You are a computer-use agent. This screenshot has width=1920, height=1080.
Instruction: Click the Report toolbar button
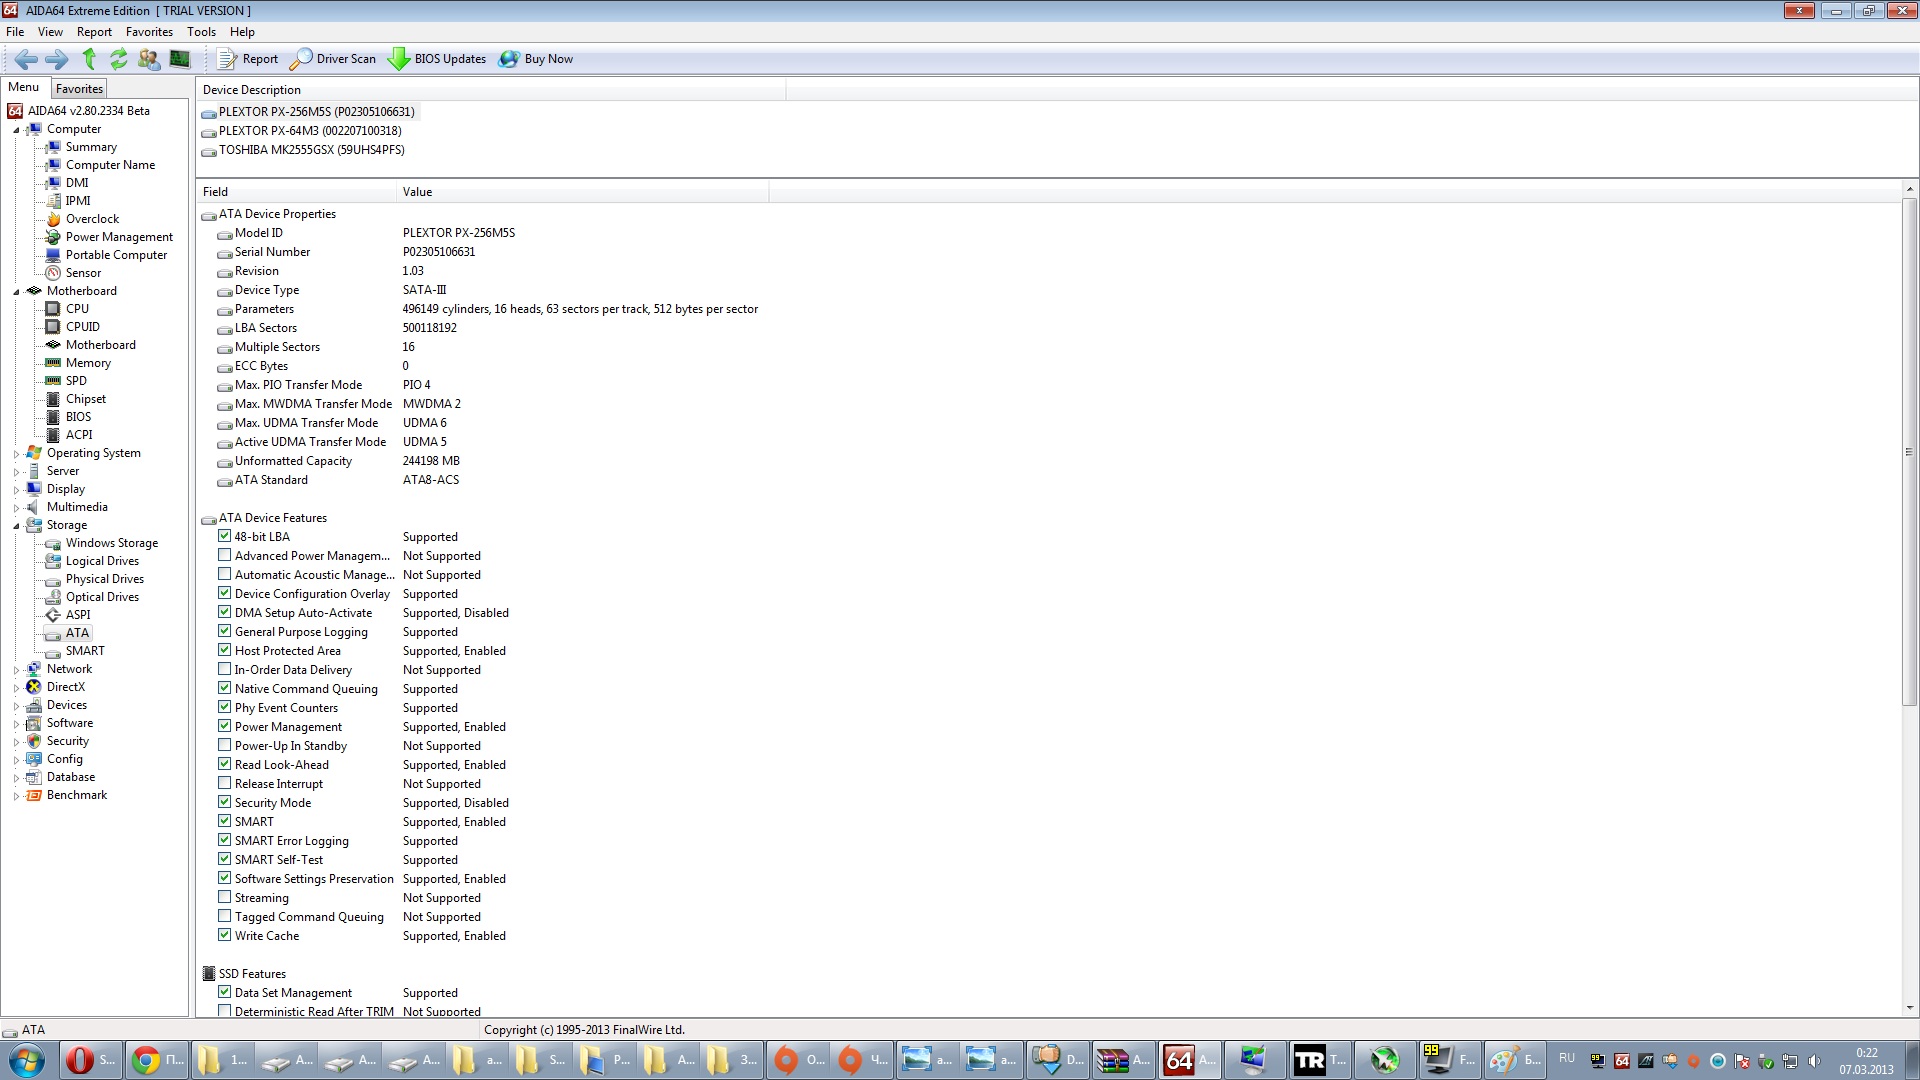[x=248, y=59]
